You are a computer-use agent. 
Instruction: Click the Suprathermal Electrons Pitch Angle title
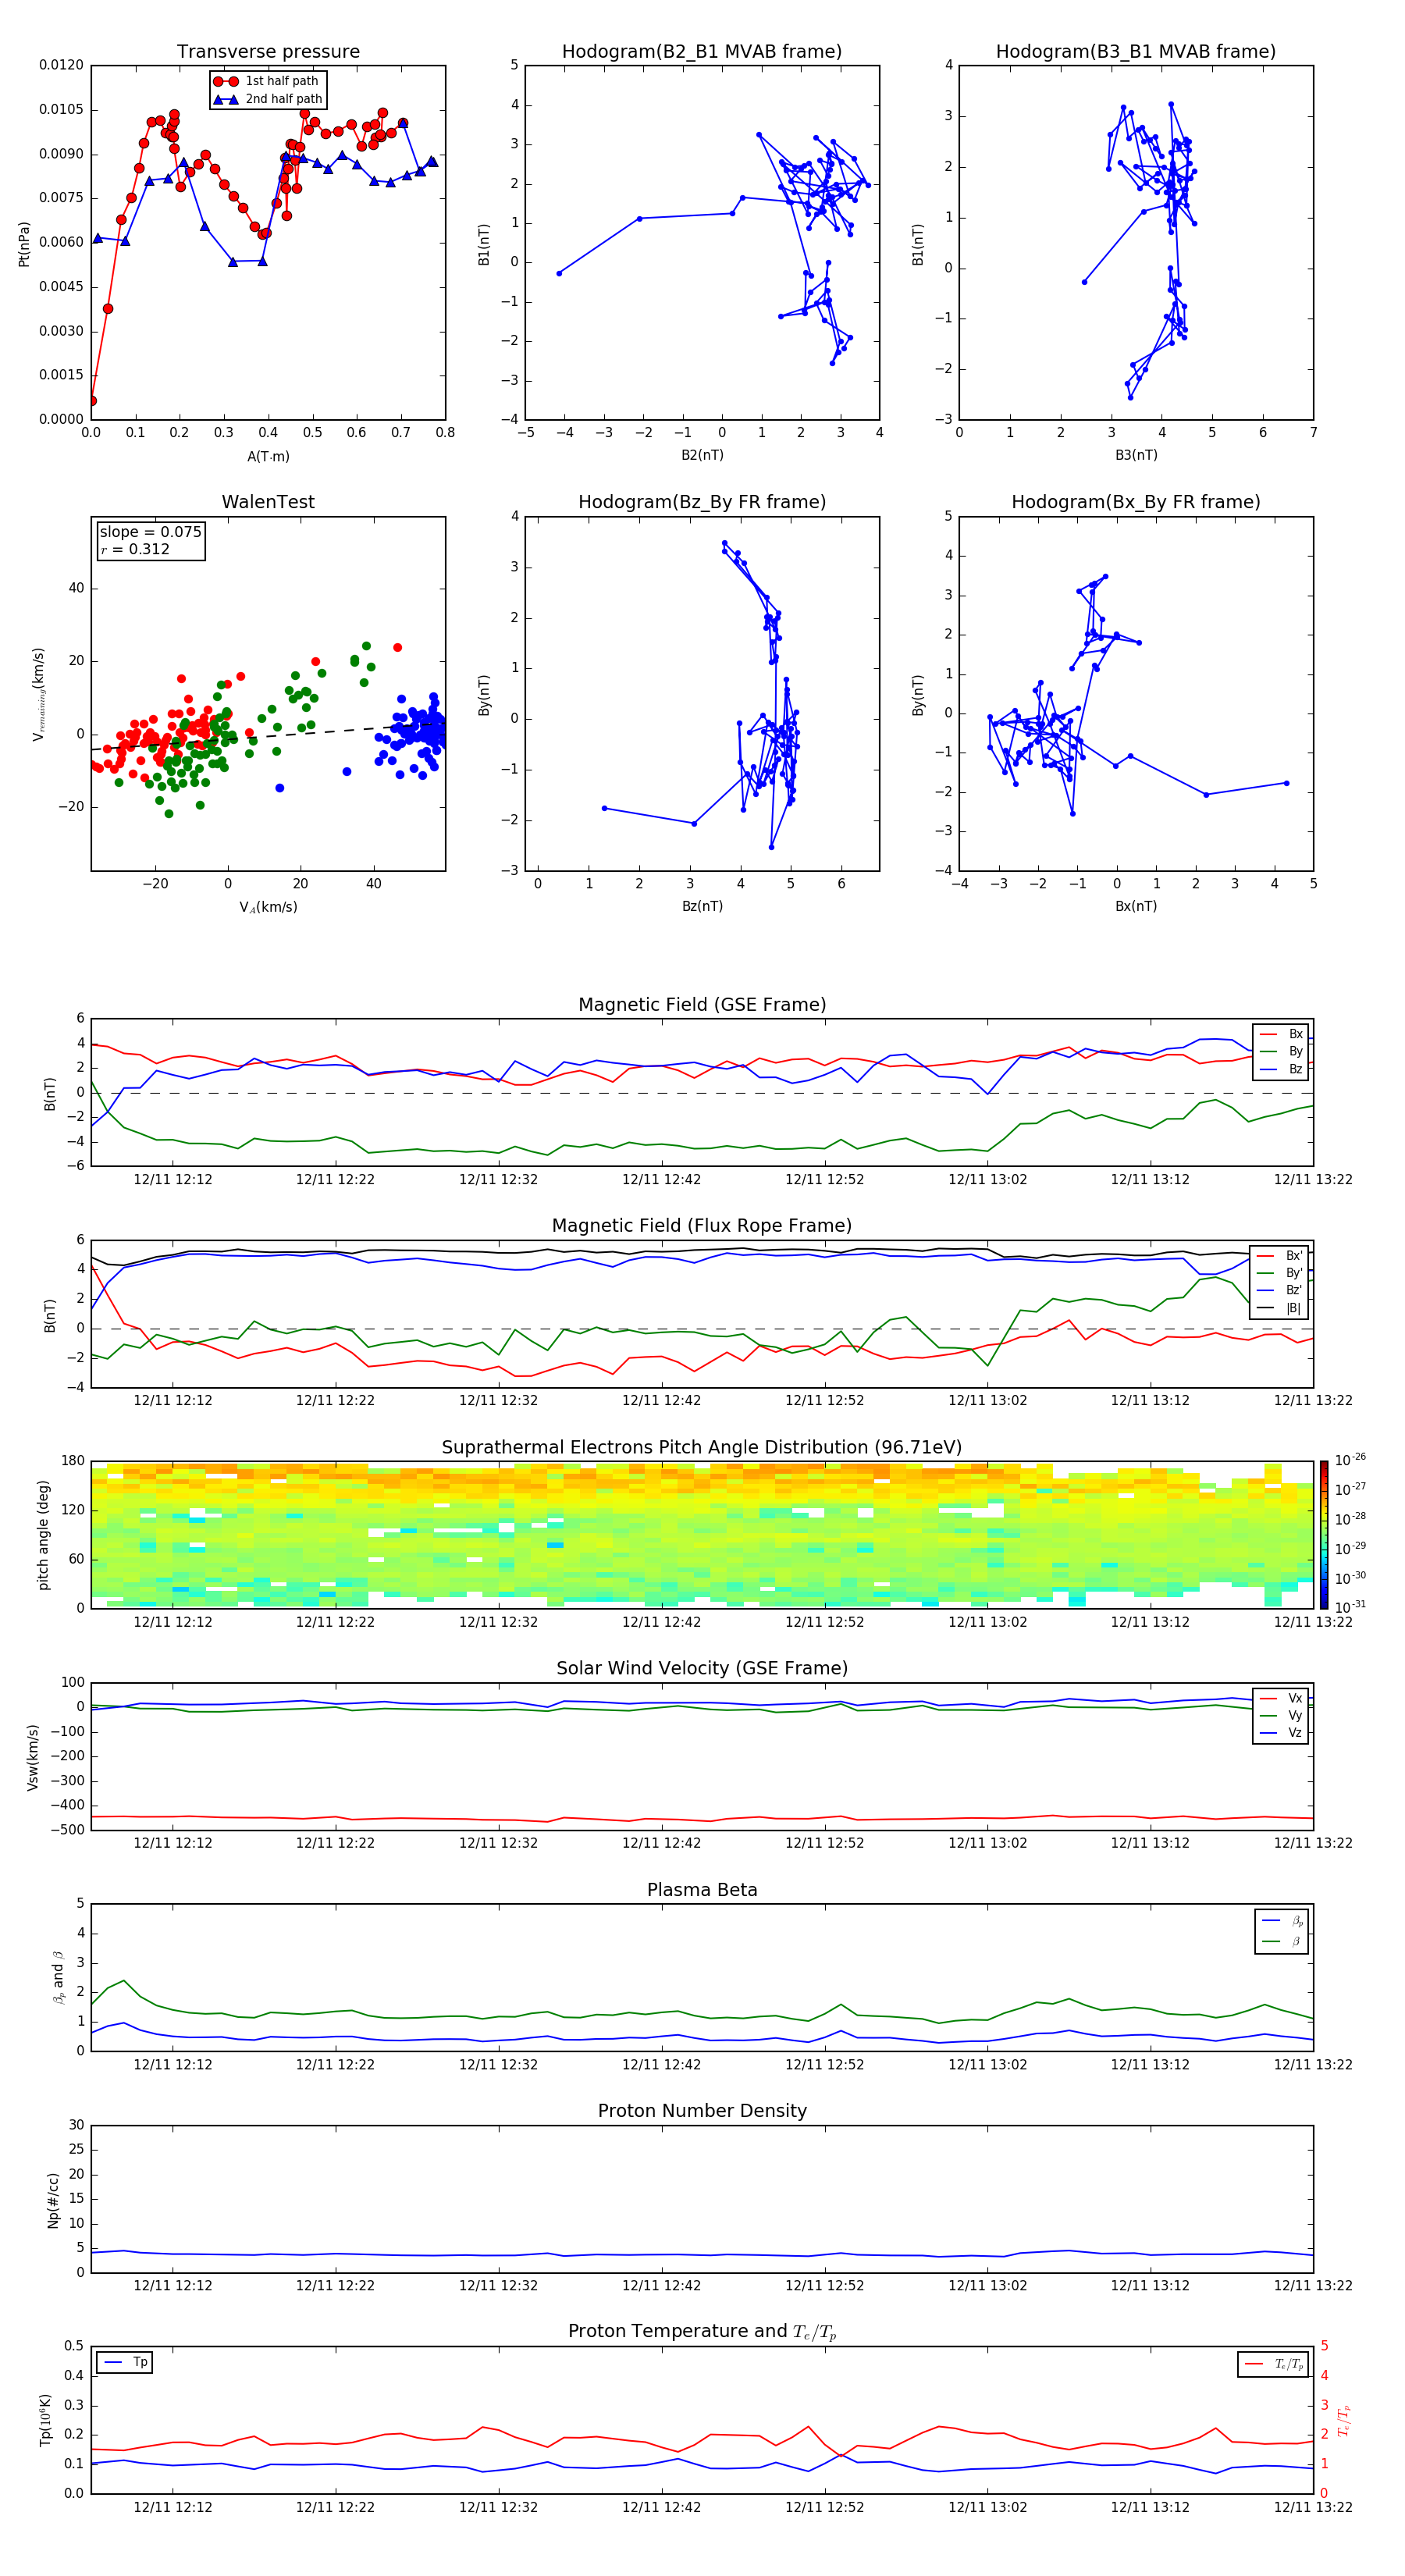[x=702, y=1448]
